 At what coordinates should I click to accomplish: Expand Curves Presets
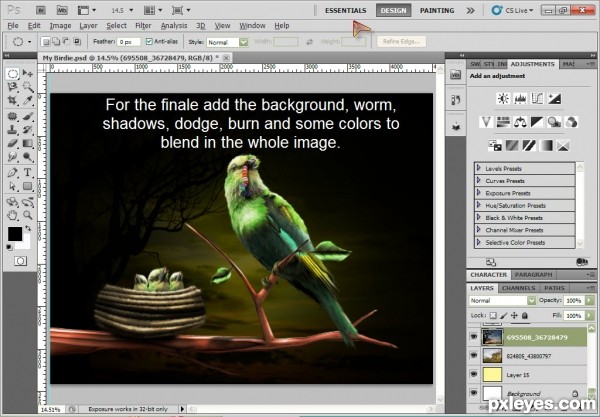[479, 180]
